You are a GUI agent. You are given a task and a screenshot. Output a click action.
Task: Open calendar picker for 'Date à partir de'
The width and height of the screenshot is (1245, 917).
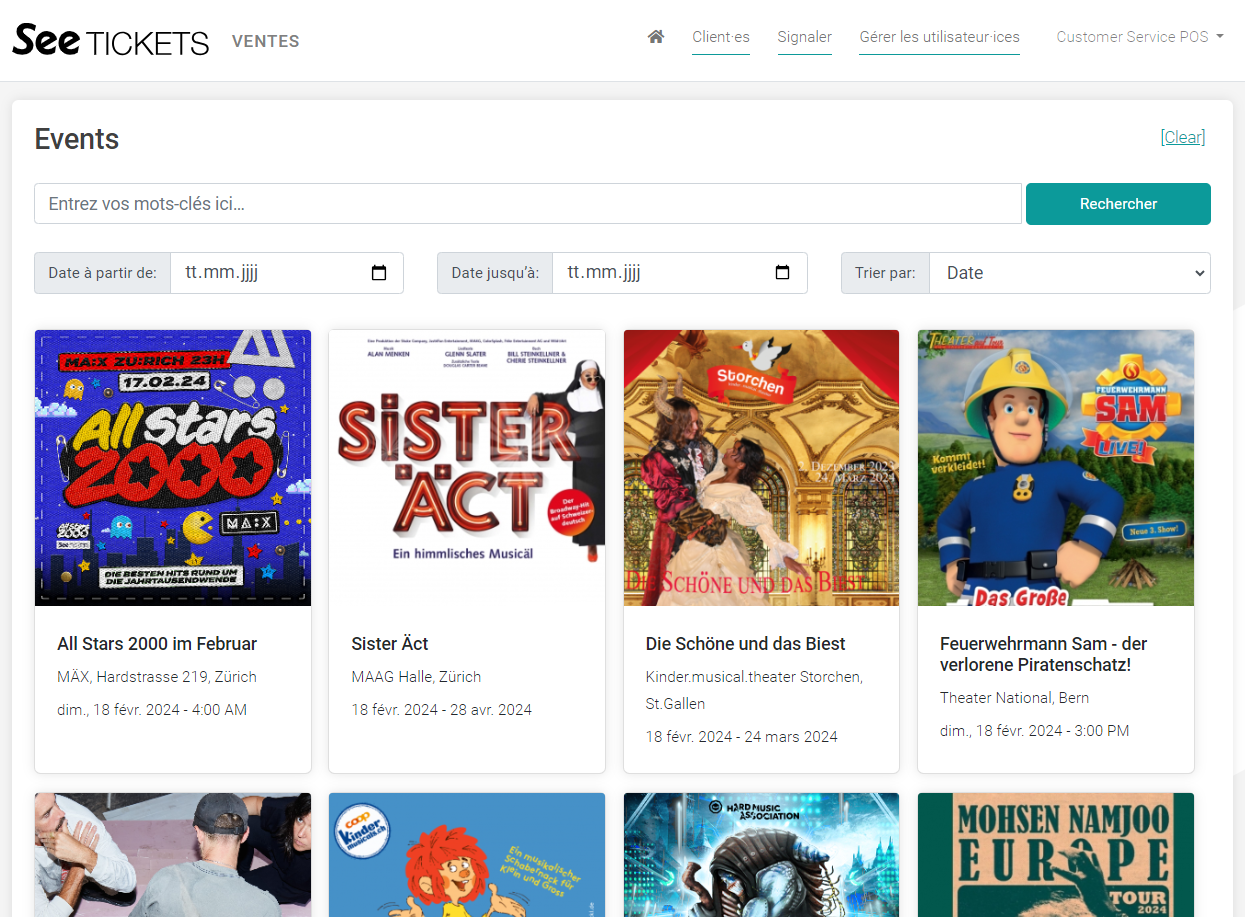point(379,273)
